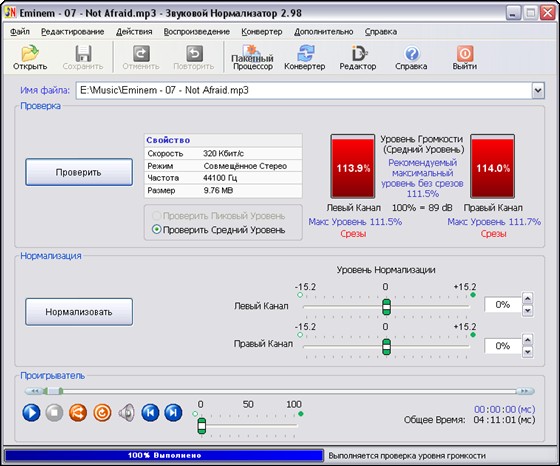
Task: Open the Действия menu
Action: [134, 32]
